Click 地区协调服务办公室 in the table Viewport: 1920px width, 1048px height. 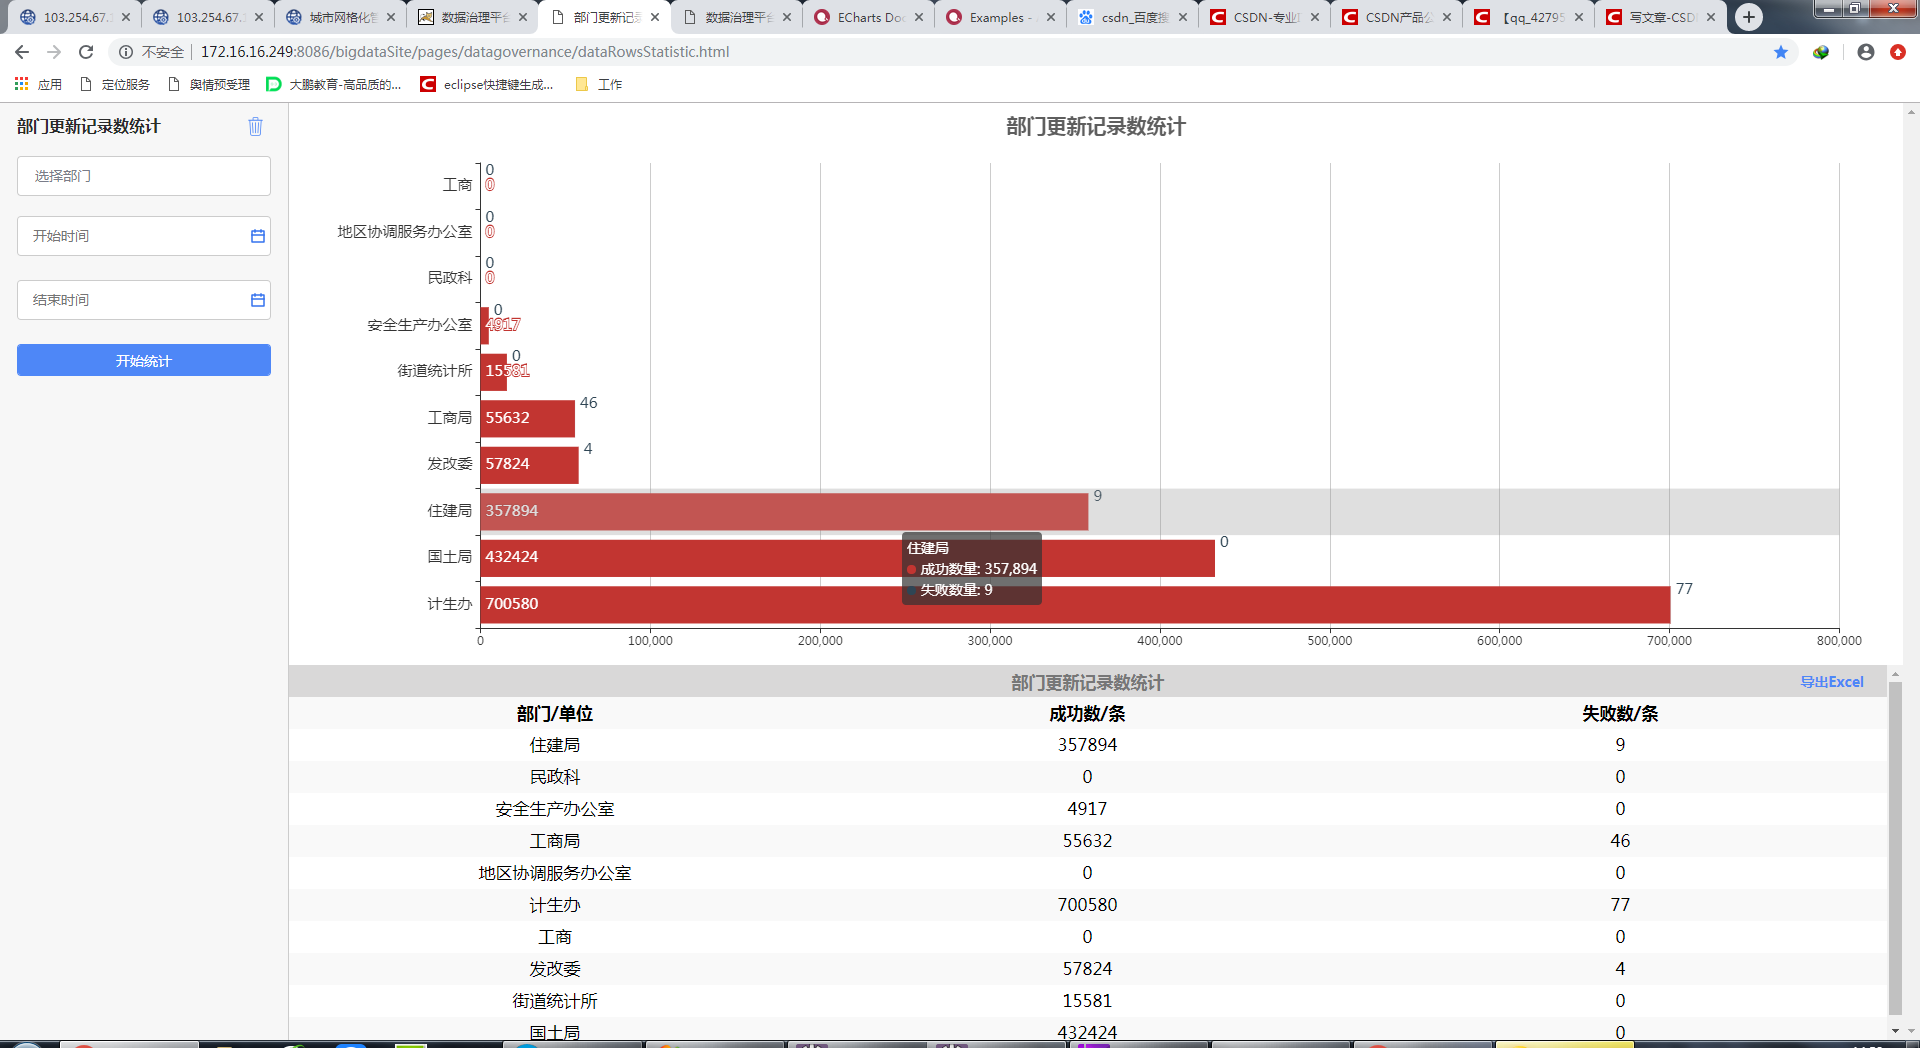tap(555, 873)
